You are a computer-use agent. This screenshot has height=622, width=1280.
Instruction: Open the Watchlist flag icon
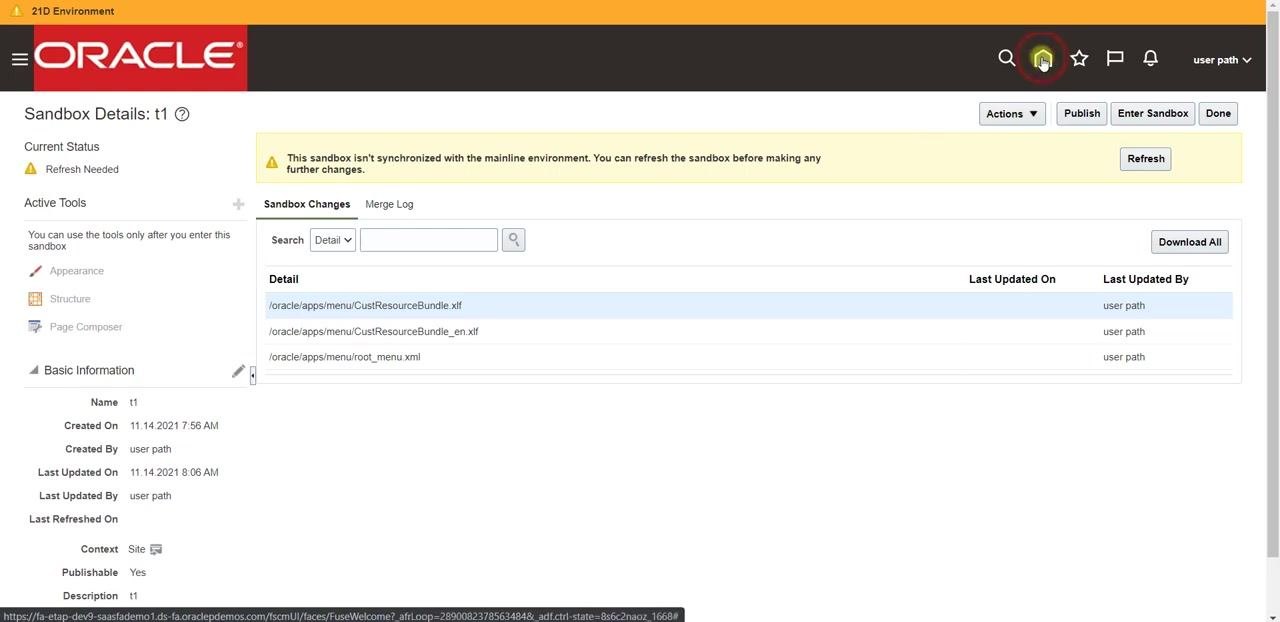pyautogui.click(x=1115, y=59)
